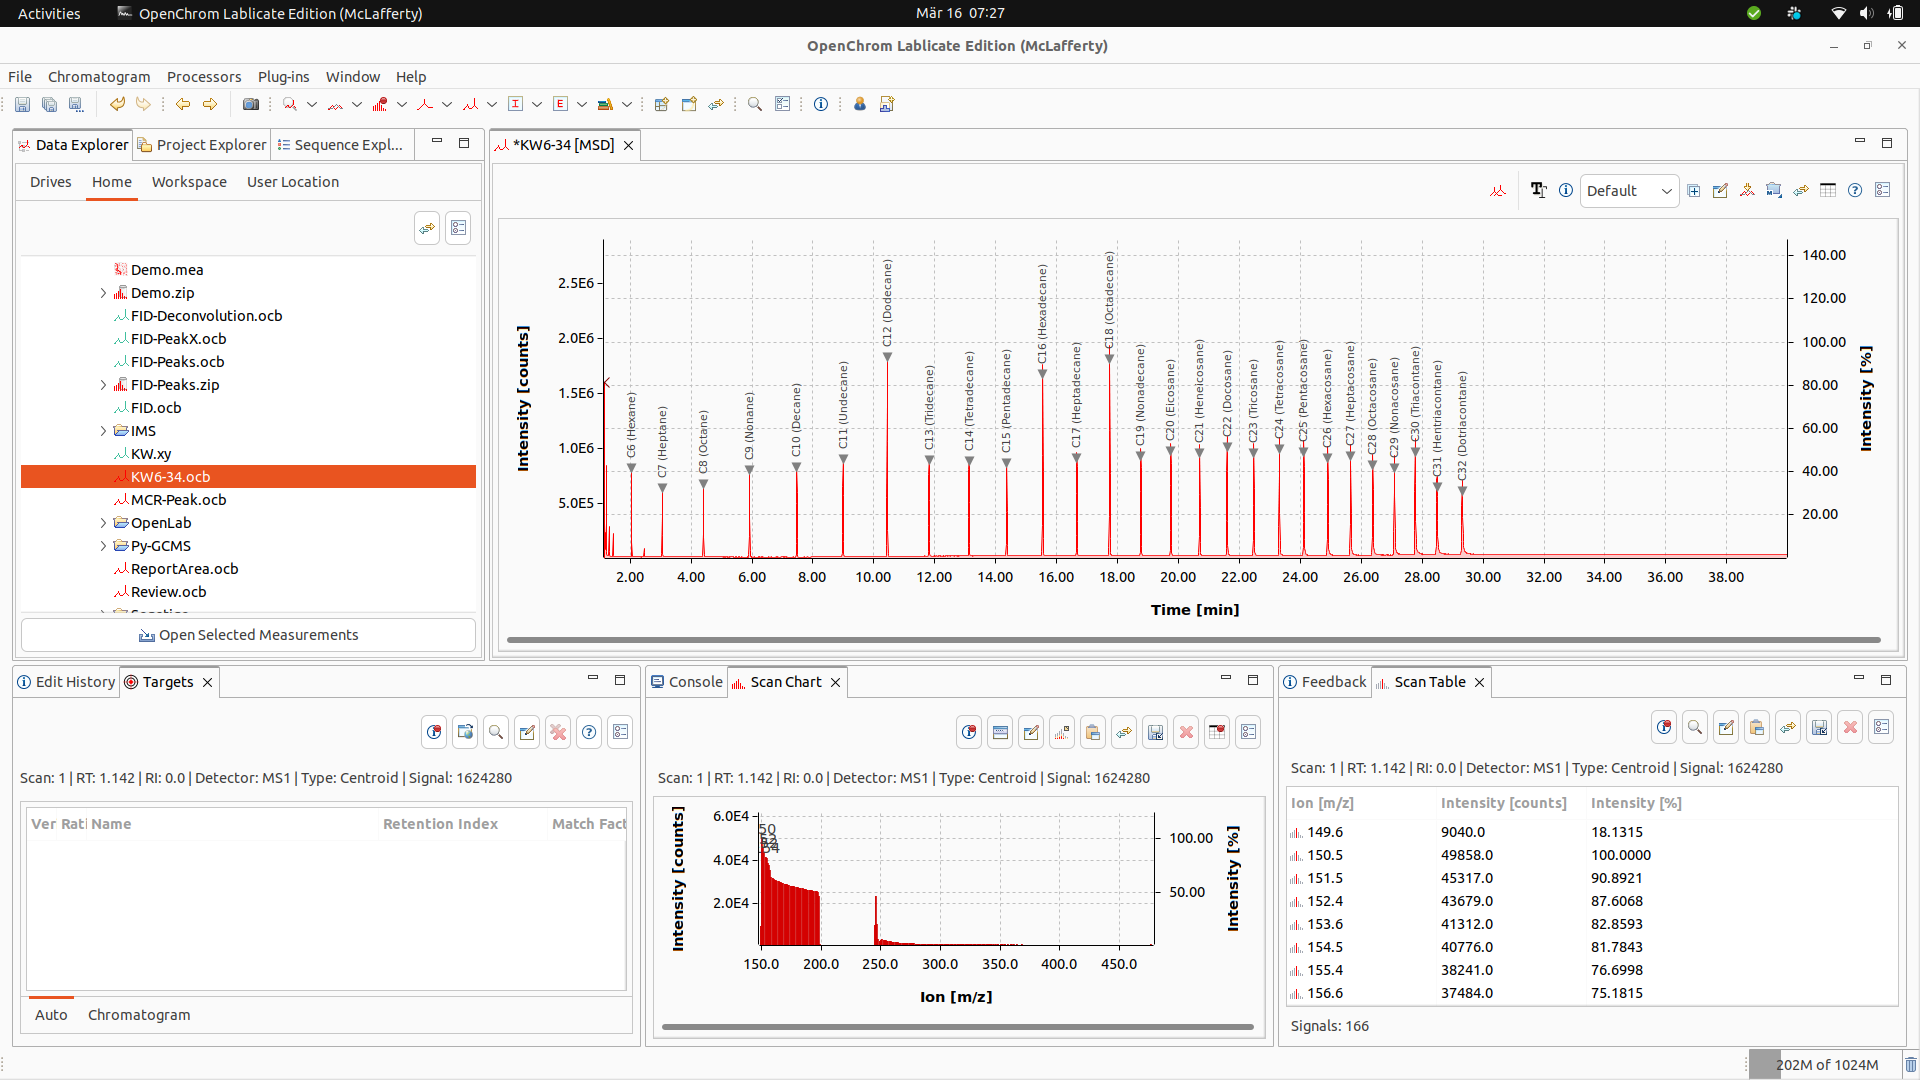Click the table view icon in chromatogram toolbar

[x=1829, y=190]
